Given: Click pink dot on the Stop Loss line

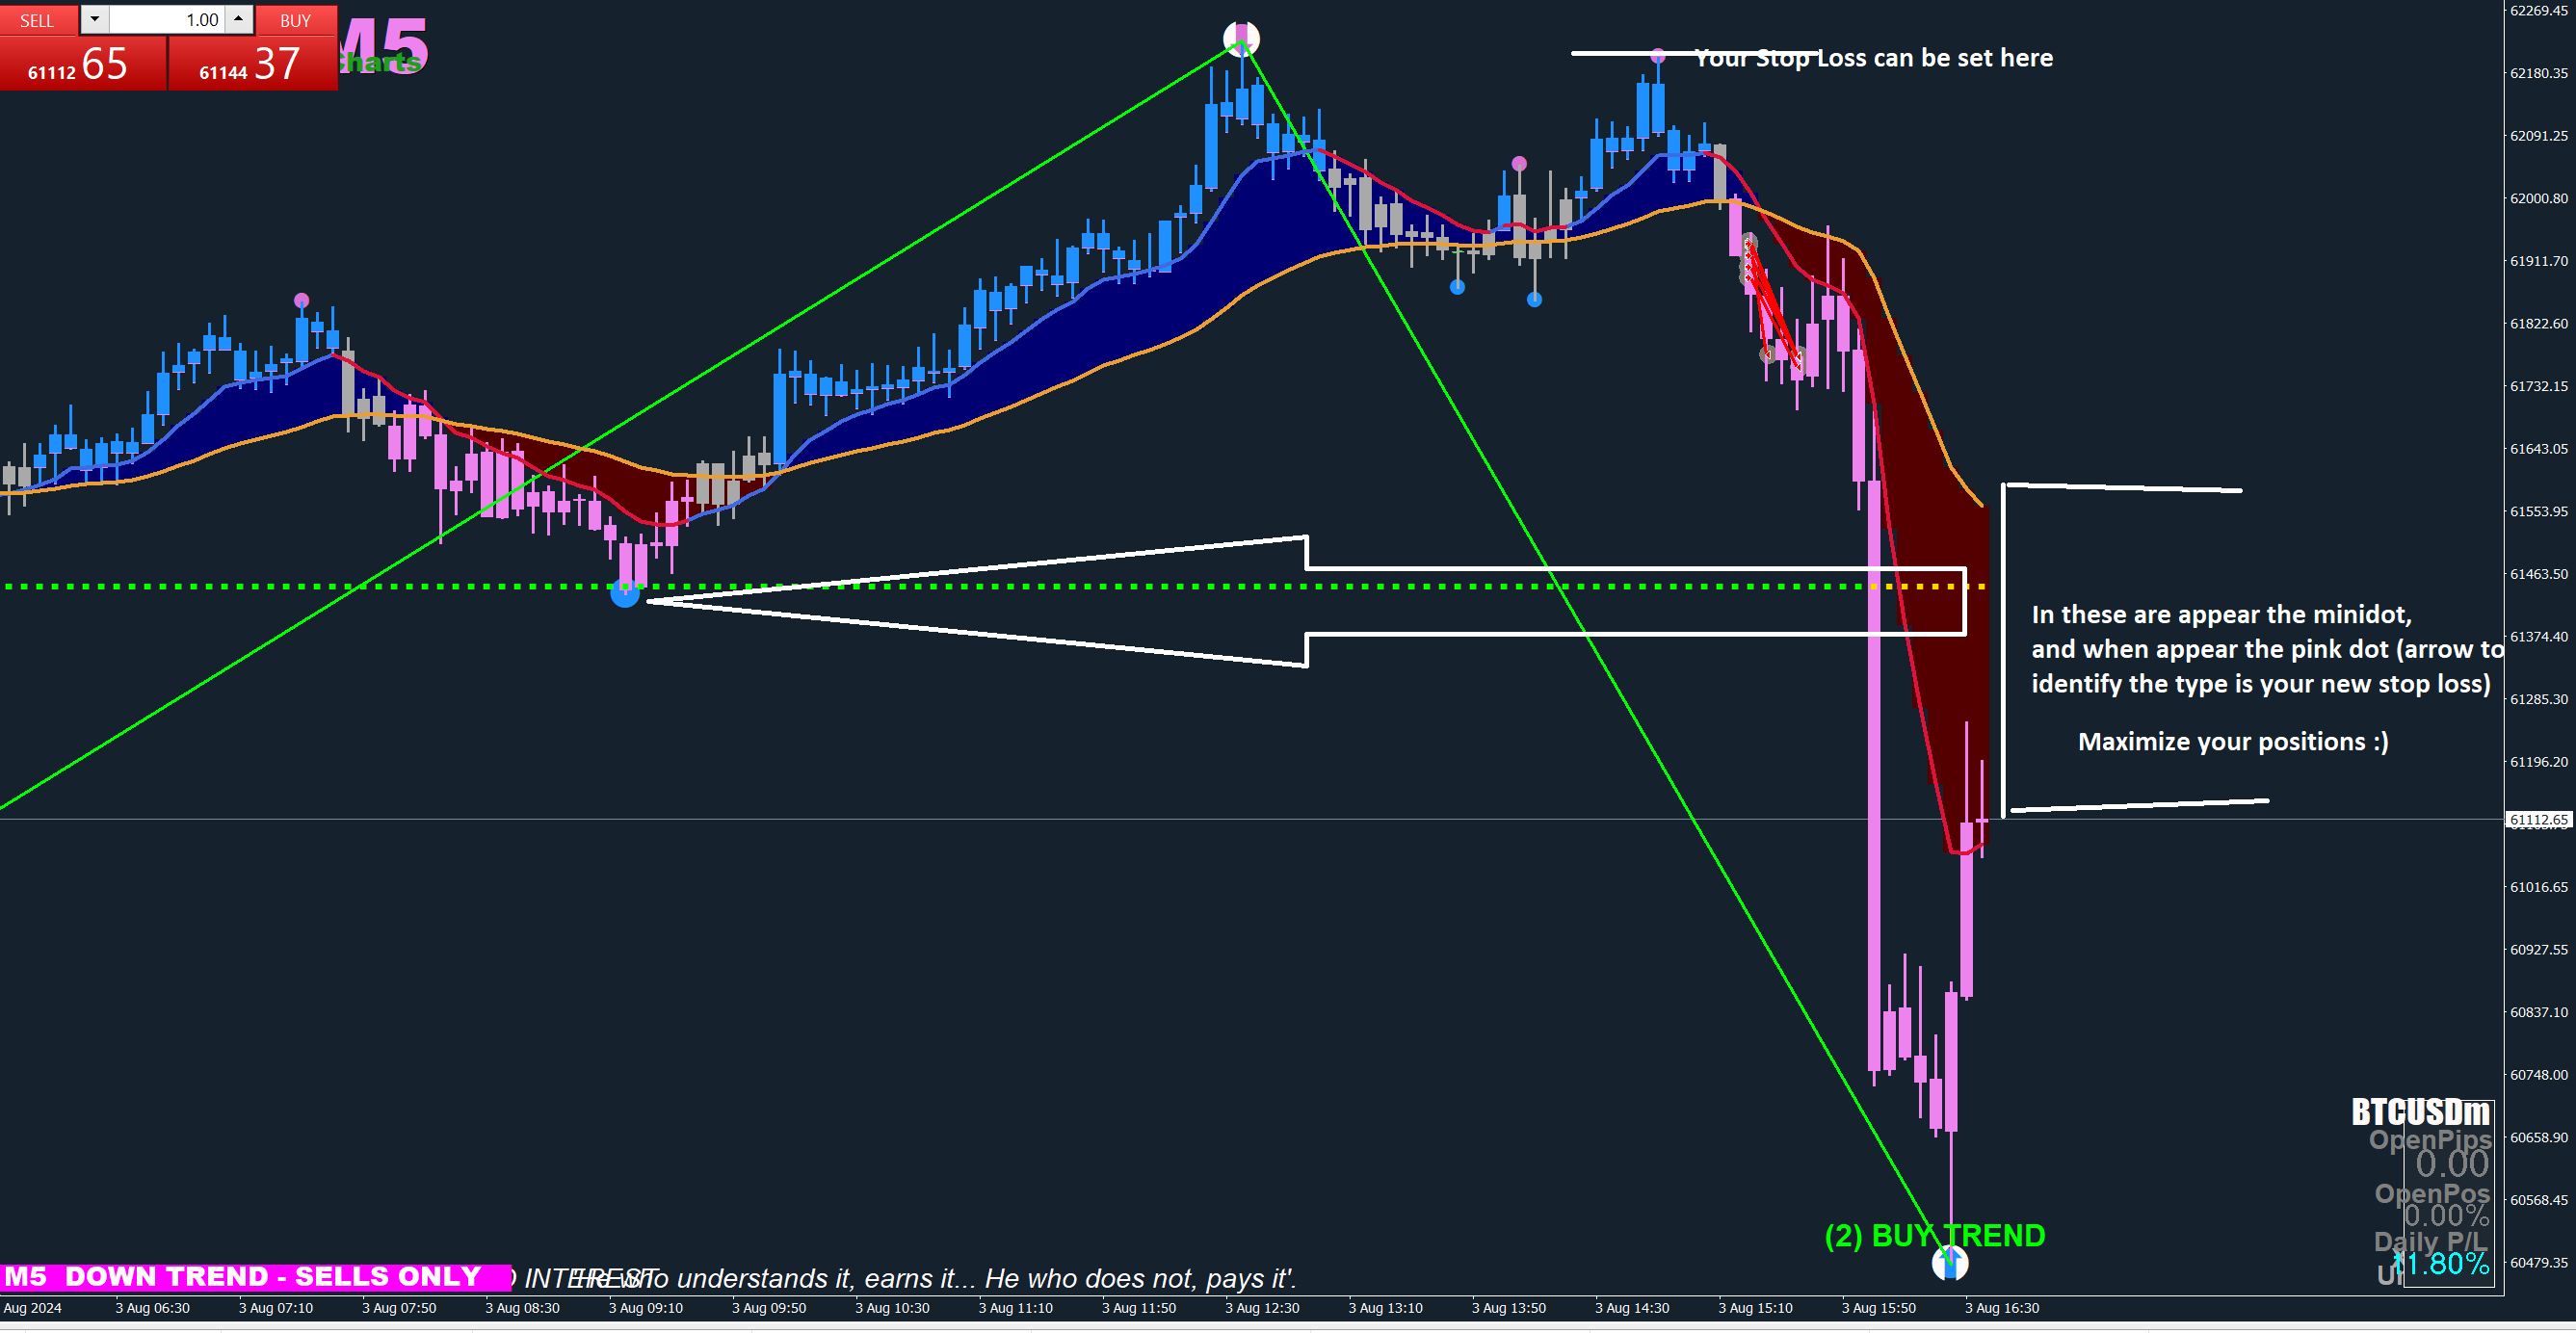Looking at the screenshot, I should tap(1658, 55).
